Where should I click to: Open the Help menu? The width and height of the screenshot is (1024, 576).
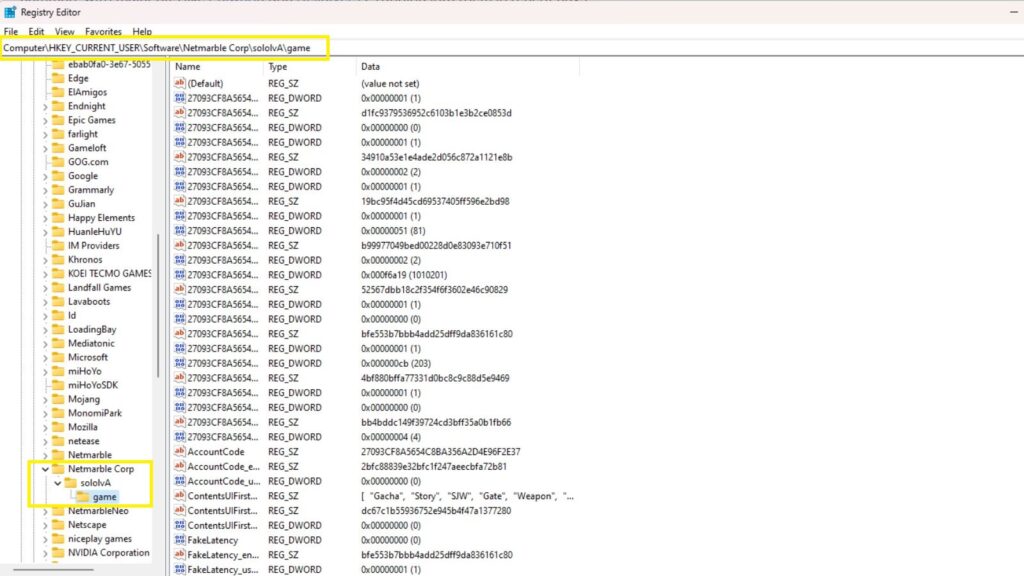[142, 31]
